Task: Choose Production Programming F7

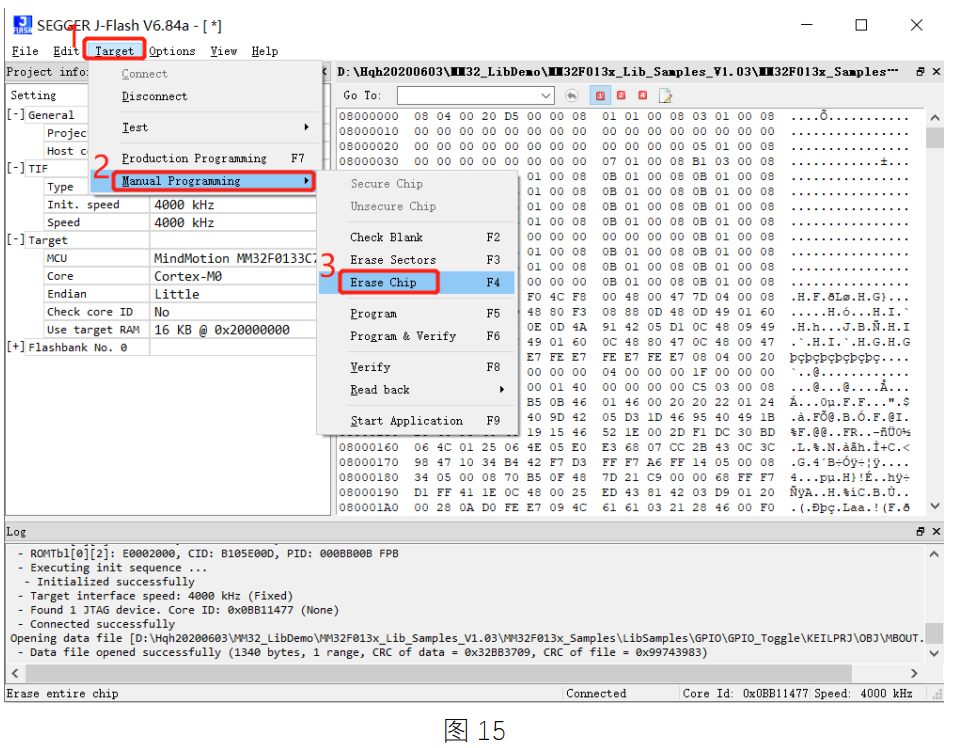Action: pyautogui.click(x=206, y=158)
